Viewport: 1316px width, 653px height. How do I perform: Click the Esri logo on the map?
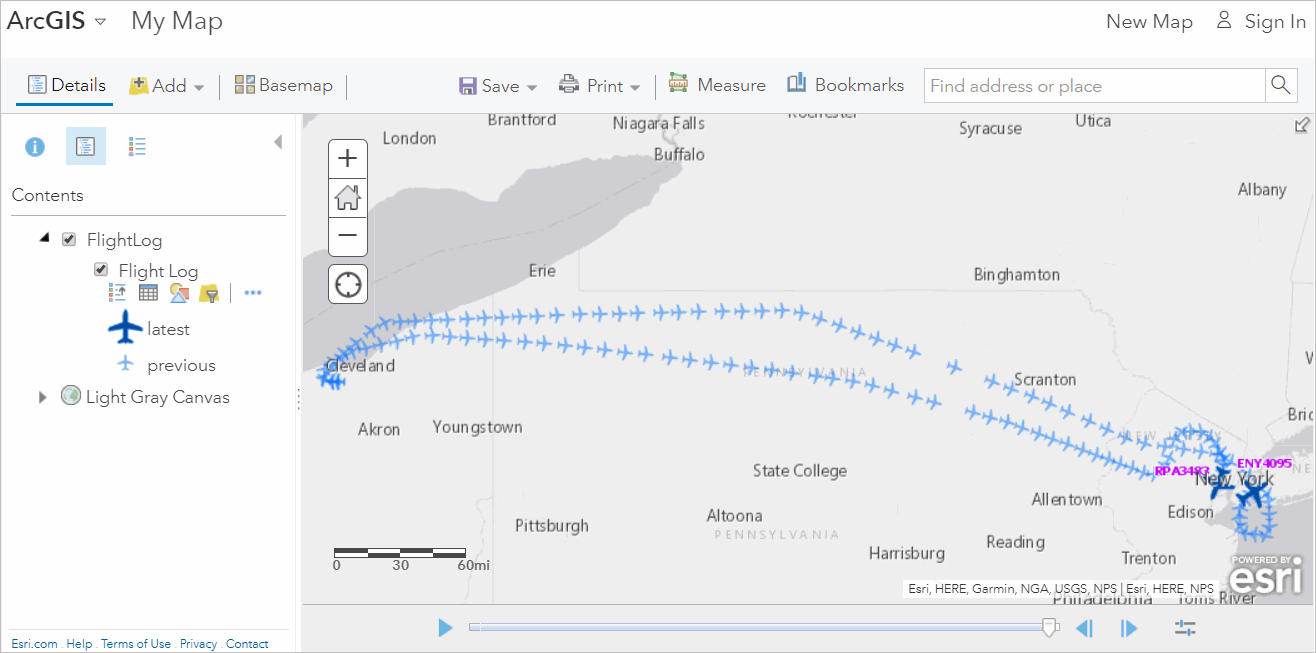coord(1266,577)
